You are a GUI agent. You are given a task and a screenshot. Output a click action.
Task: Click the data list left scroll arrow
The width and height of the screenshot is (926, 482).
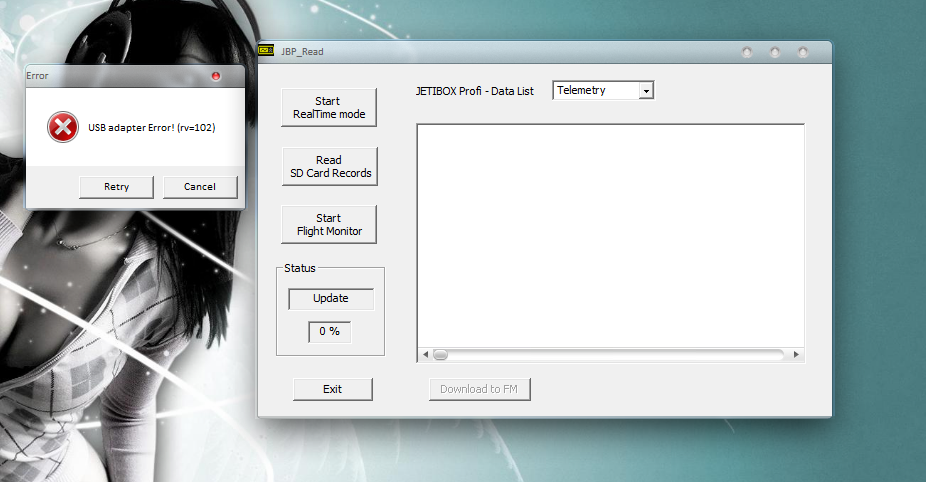[425, 354]
